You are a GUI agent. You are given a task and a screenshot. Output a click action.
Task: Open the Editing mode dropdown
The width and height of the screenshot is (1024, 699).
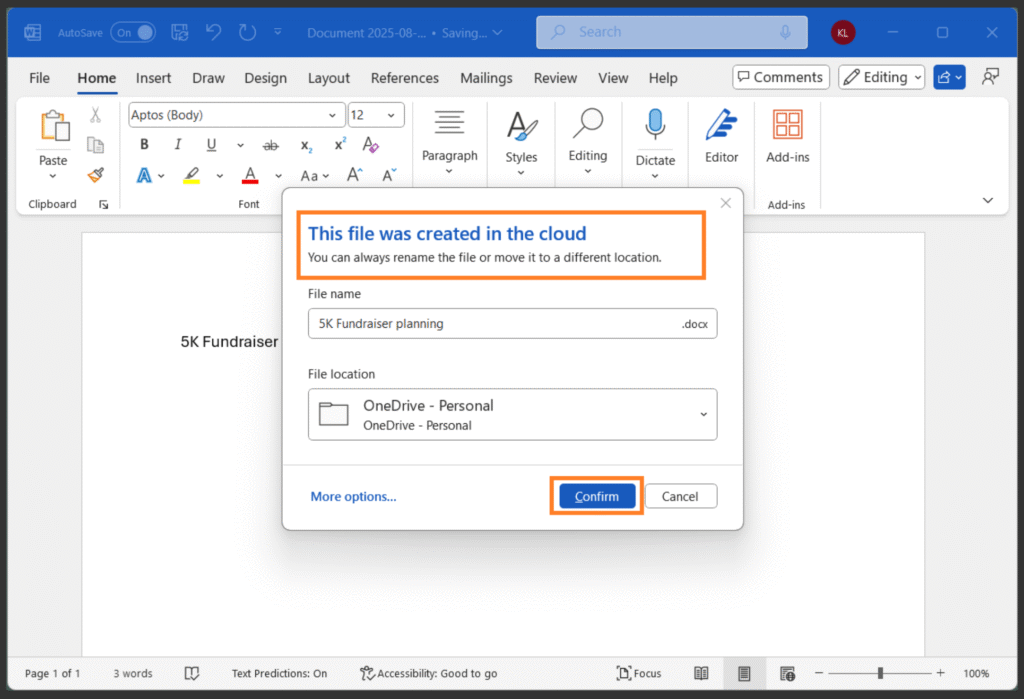[x=881, y=77]
